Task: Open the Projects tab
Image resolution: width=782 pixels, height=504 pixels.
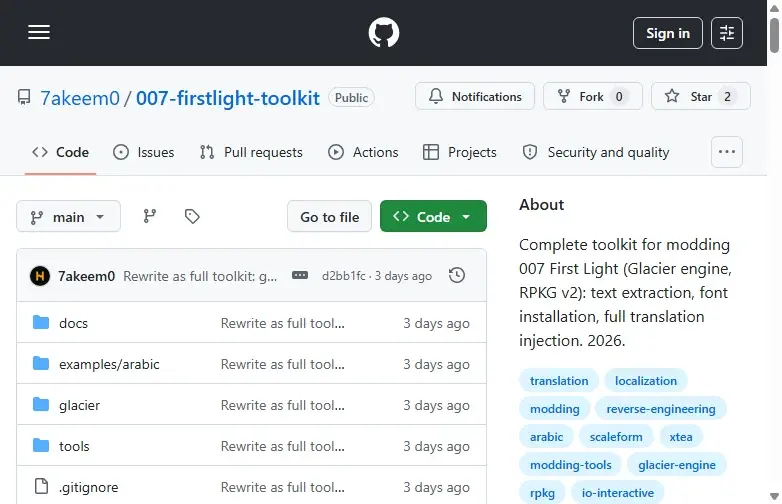Action: tap(459, 152)
